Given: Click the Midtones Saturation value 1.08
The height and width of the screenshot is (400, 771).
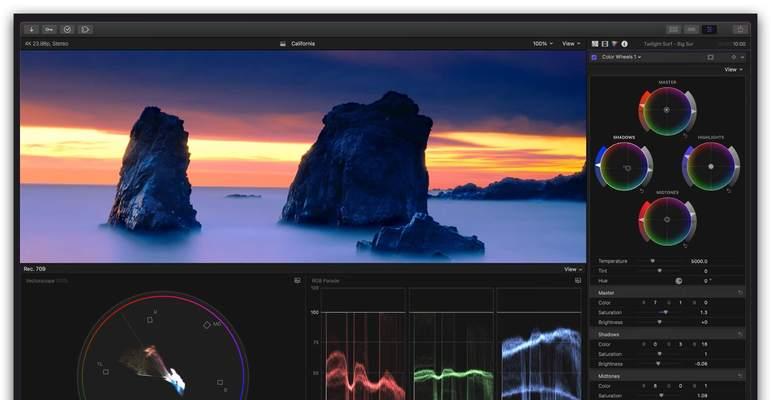Looking at the screenshot, I should (x=702, y=396).
